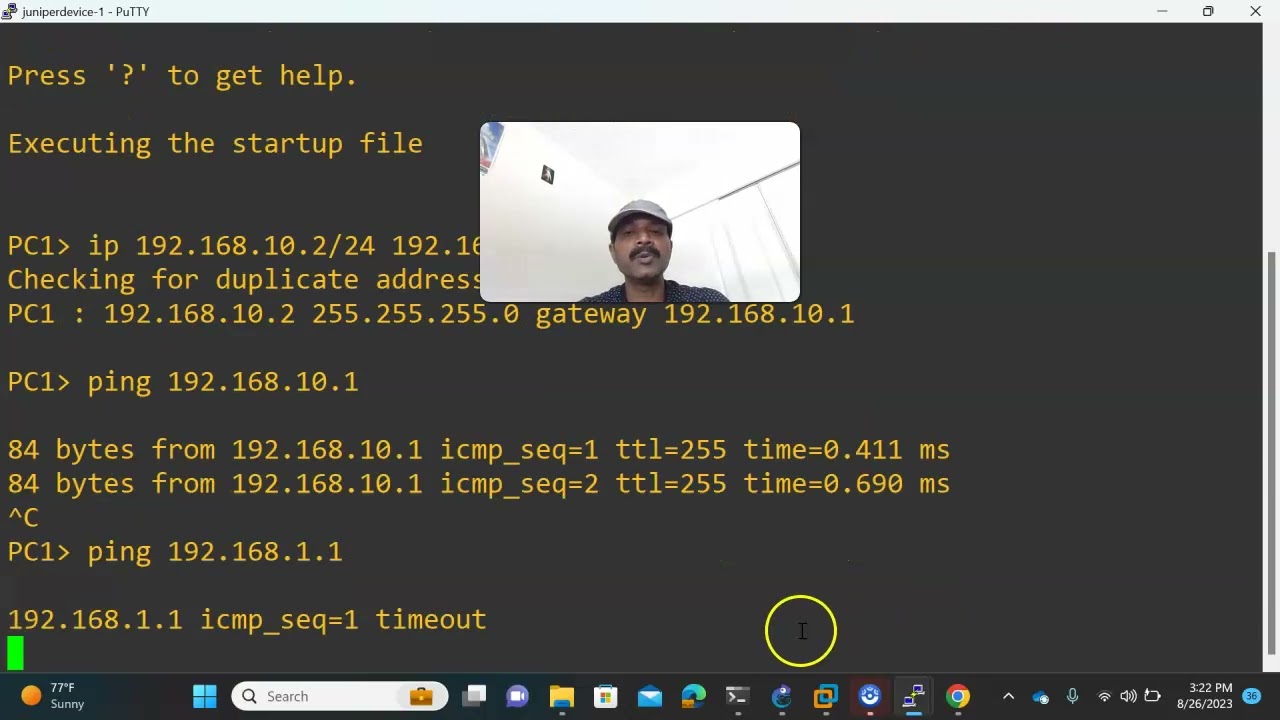The image size is (1280, 720).
Task: Open the Terminal taskbar icon
Action: [x=738, y=696]
